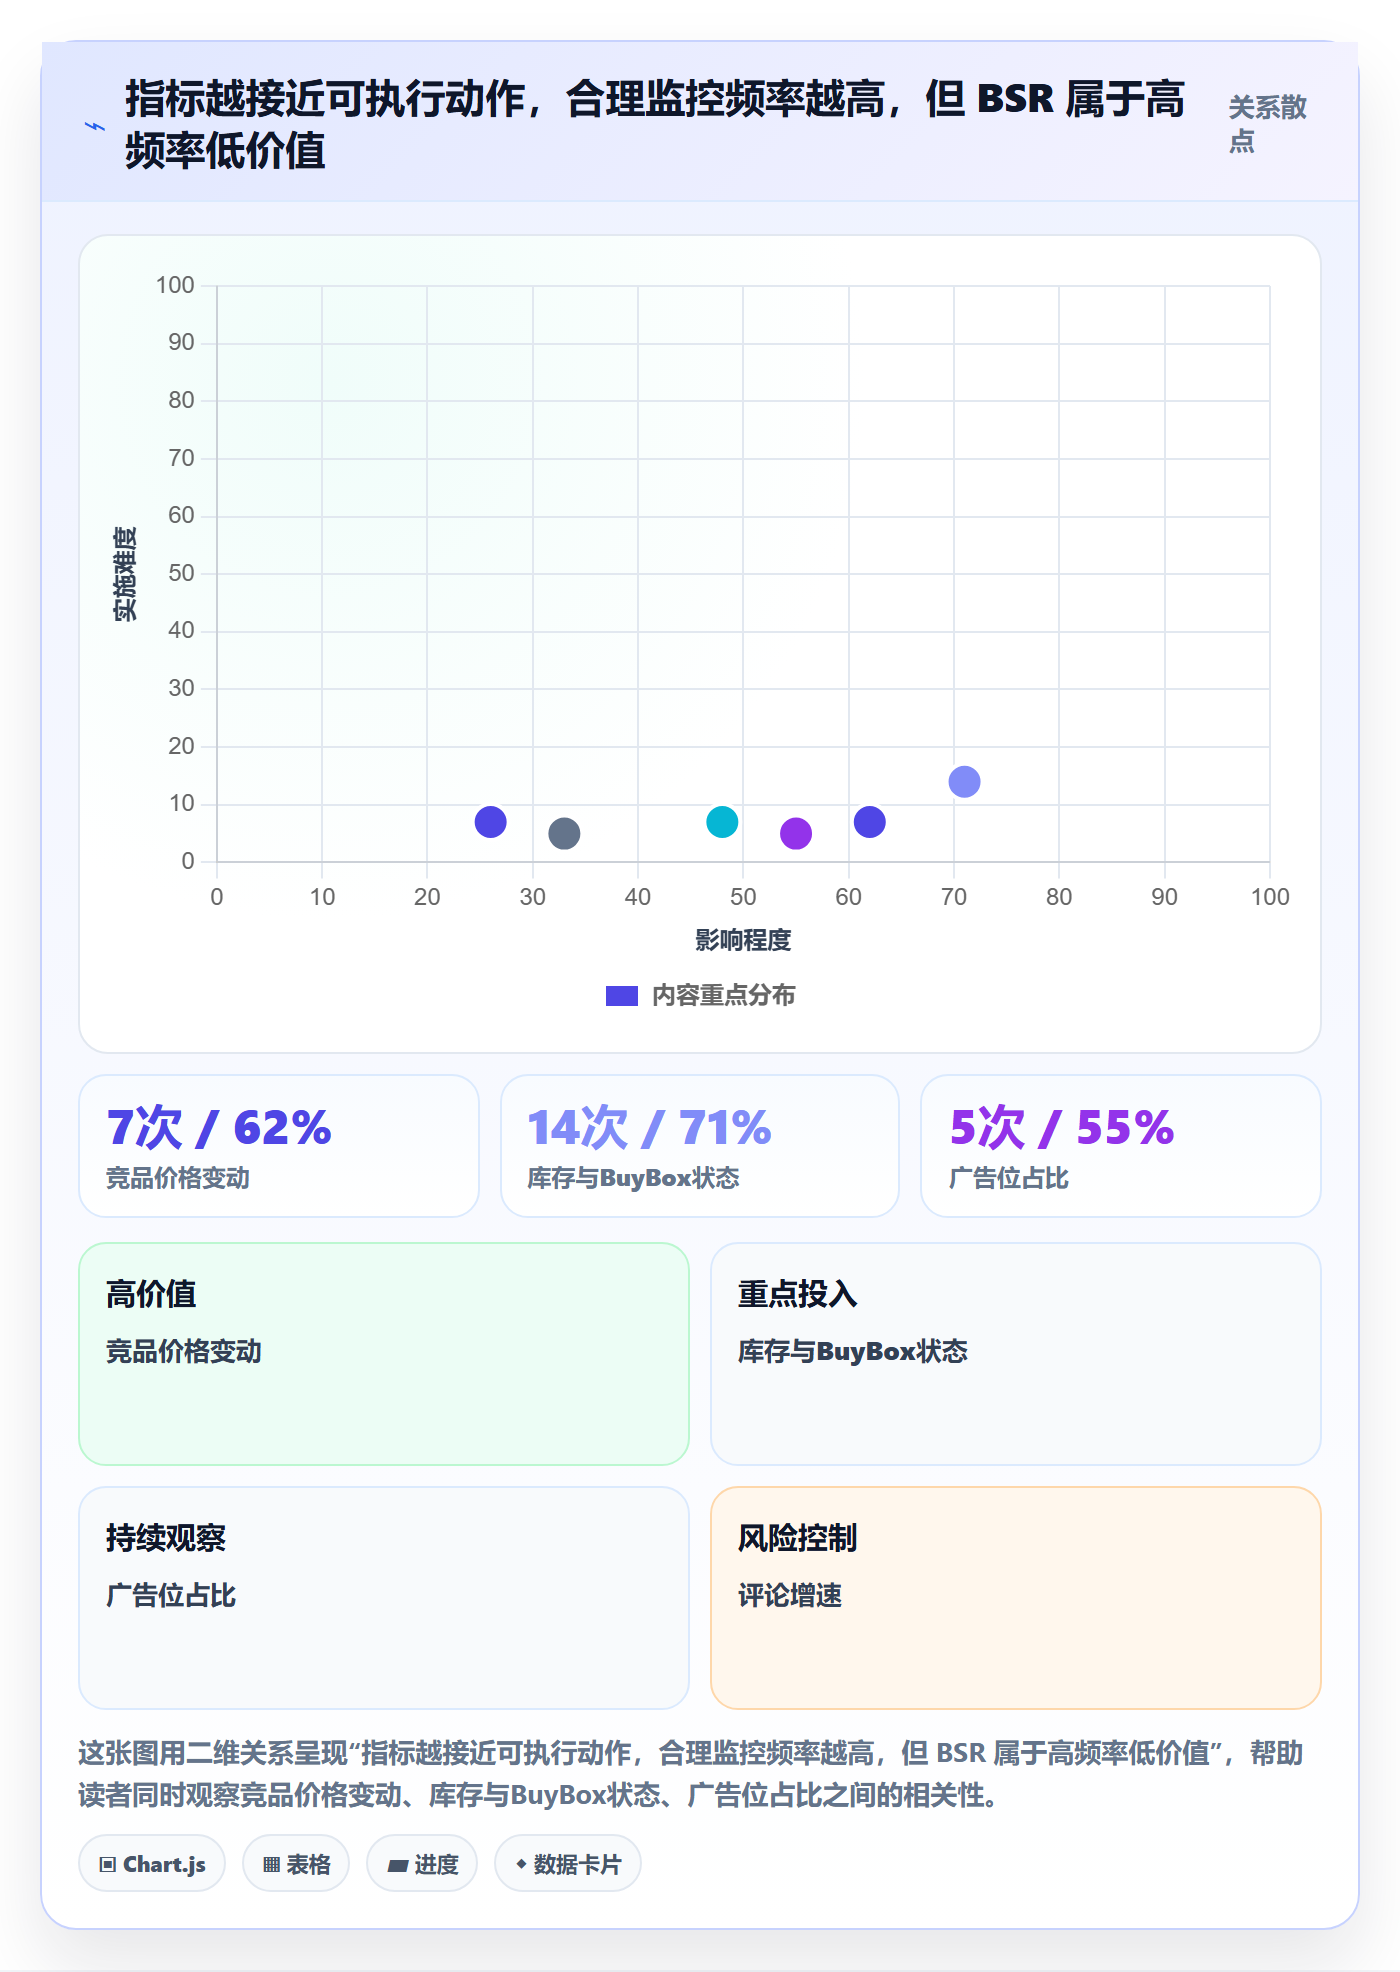Click the '评论增速' text
The width and height of the screenshot is (1400, 1972).
pyautogui.click(x=790, y=1595)
